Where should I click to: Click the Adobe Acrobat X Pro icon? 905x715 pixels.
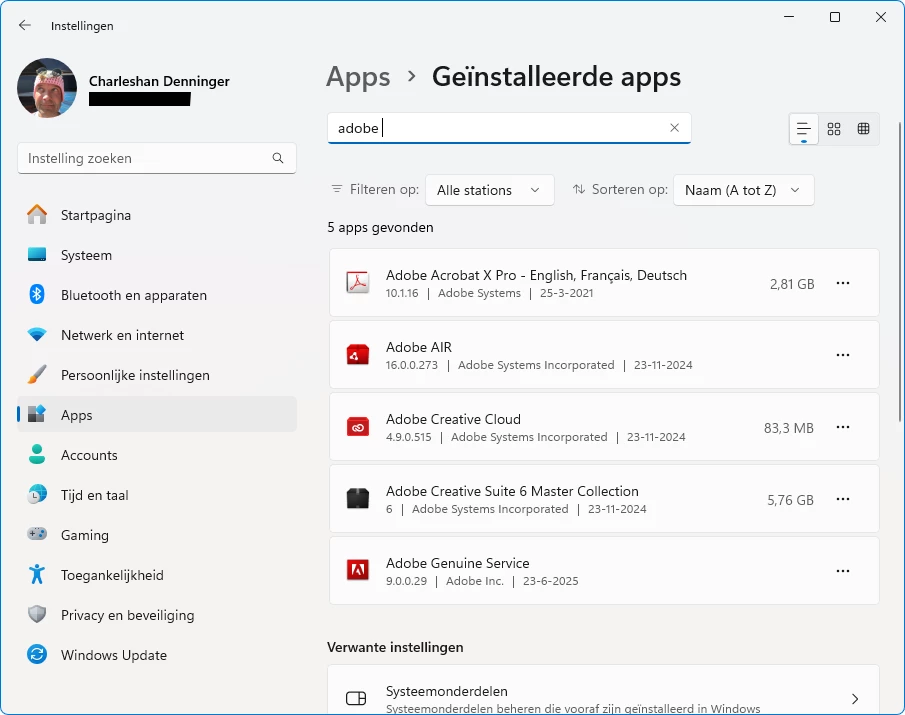pos(358,283)
